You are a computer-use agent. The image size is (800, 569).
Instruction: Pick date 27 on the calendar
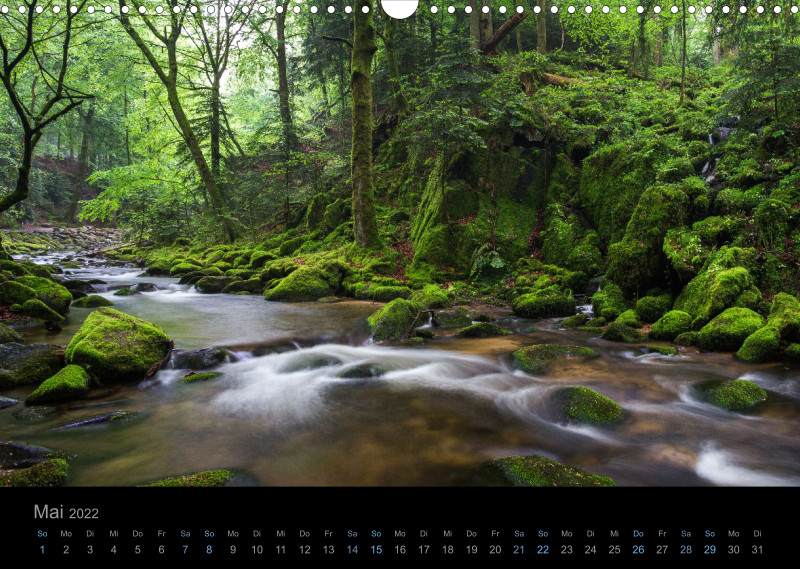[x=662, y=550]
